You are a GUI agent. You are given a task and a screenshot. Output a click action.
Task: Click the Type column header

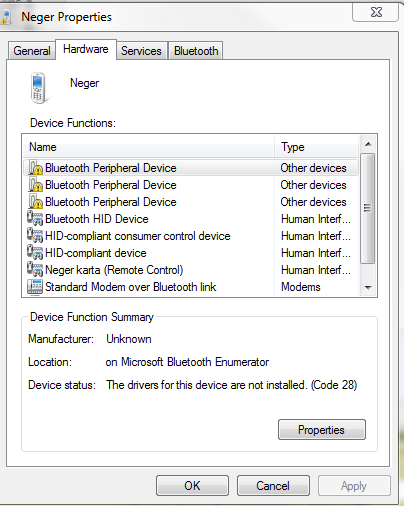tap(316, 147)
